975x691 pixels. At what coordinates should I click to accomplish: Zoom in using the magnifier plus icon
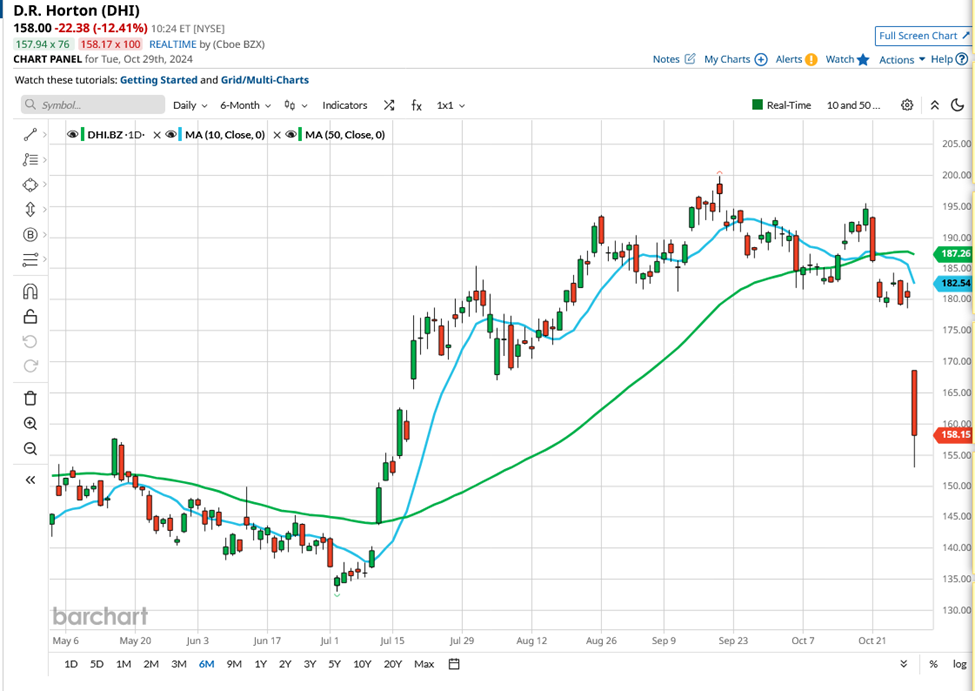click(29, 424)
